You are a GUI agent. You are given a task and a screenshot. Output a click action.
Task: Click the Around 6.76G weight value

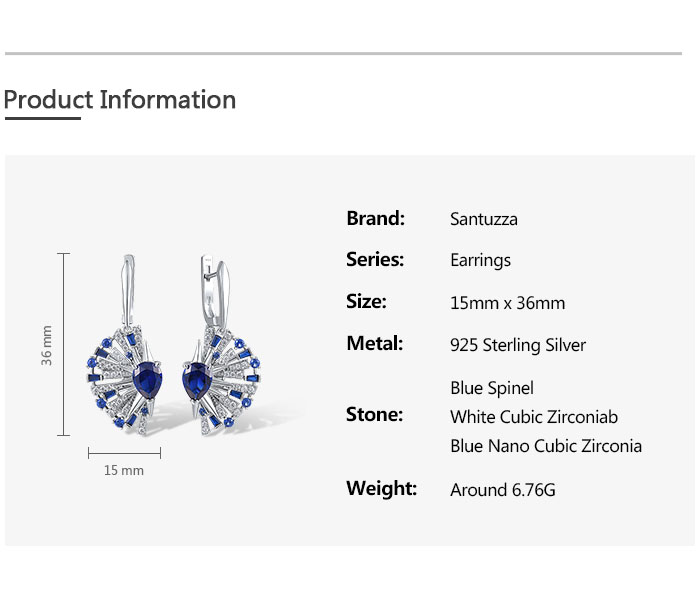502,490
